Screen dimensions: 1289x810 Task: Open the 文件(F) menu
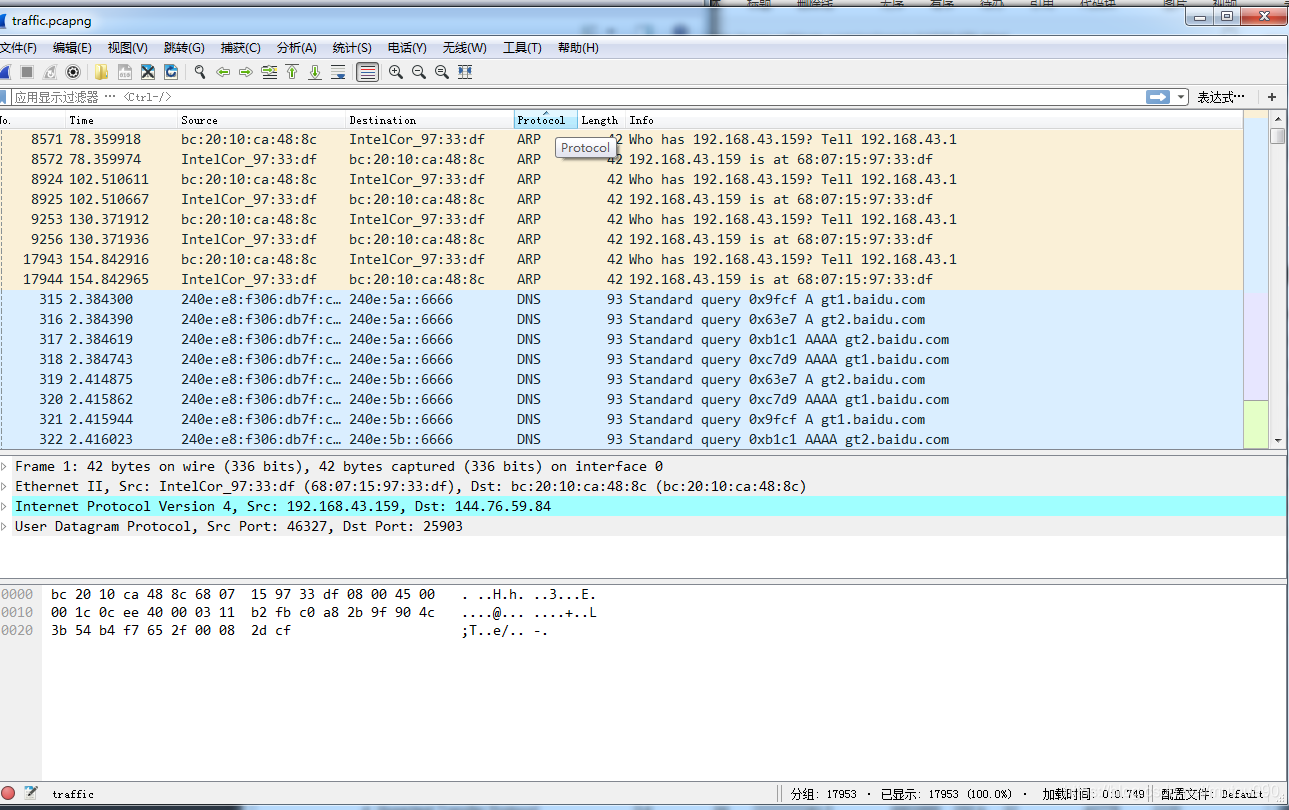point(18,48)
